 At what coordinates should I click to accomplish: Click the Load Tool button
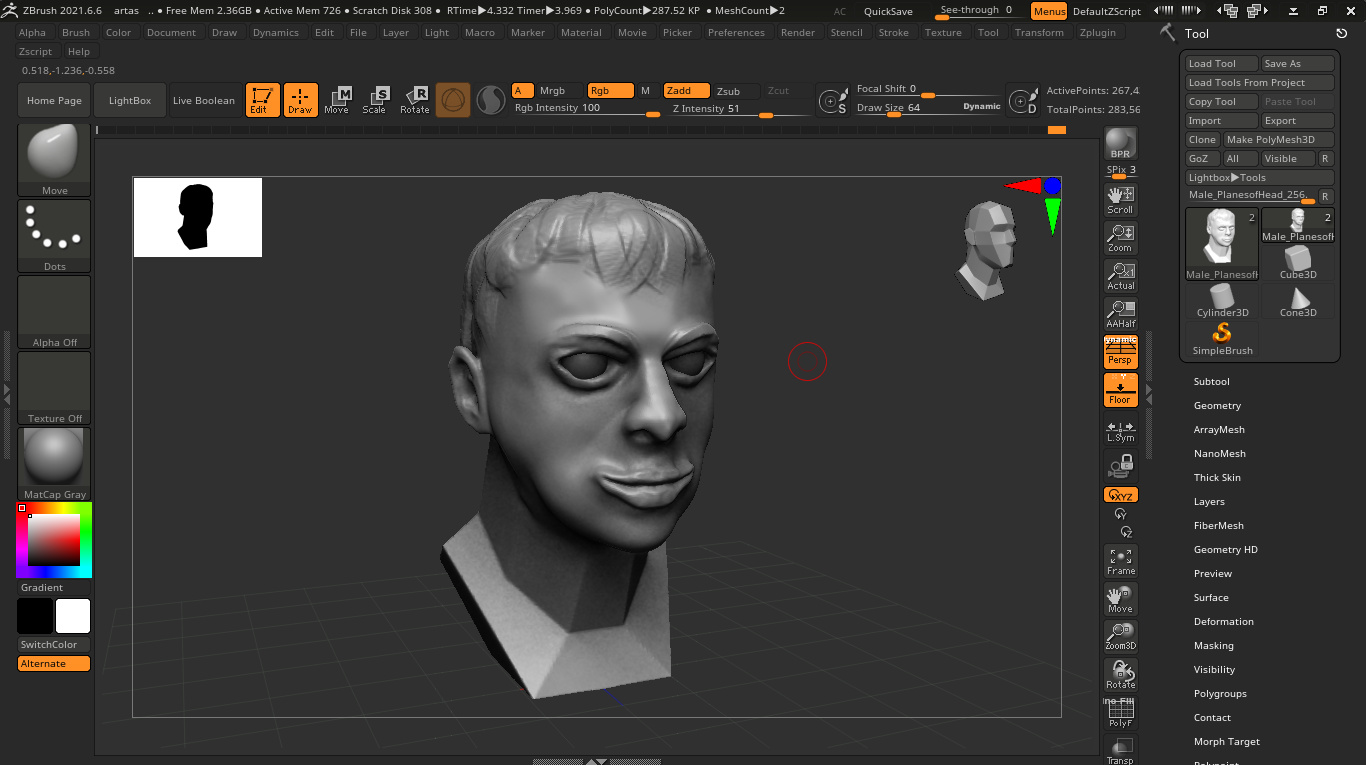[x=1221, y=64]
